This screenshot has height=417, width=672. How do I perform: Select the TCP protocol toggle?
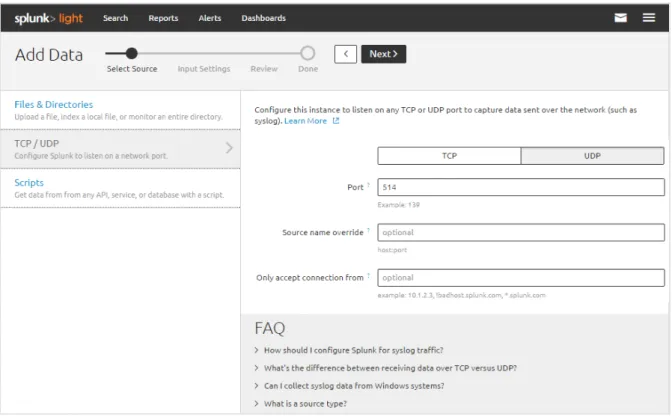tap(449, 156)
